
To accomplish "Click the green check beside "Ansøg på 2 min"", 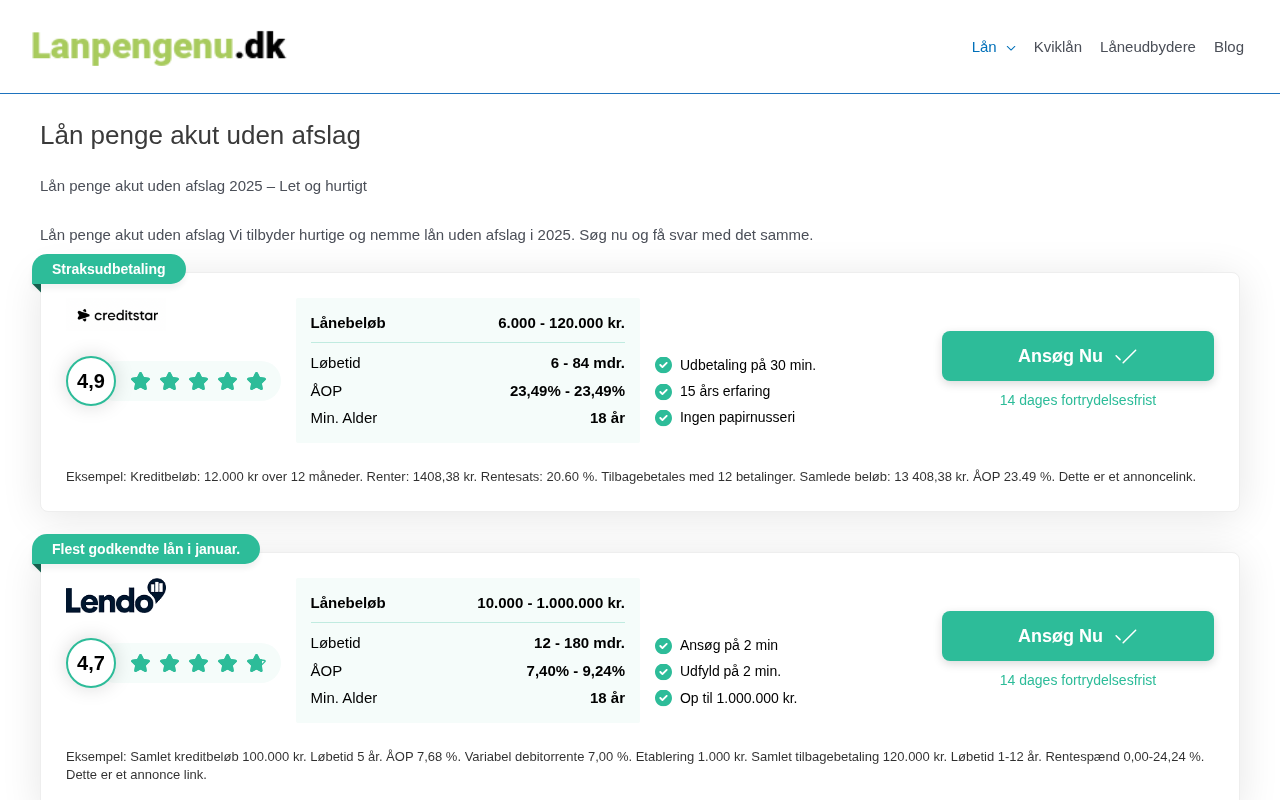I will click(663, 646).
